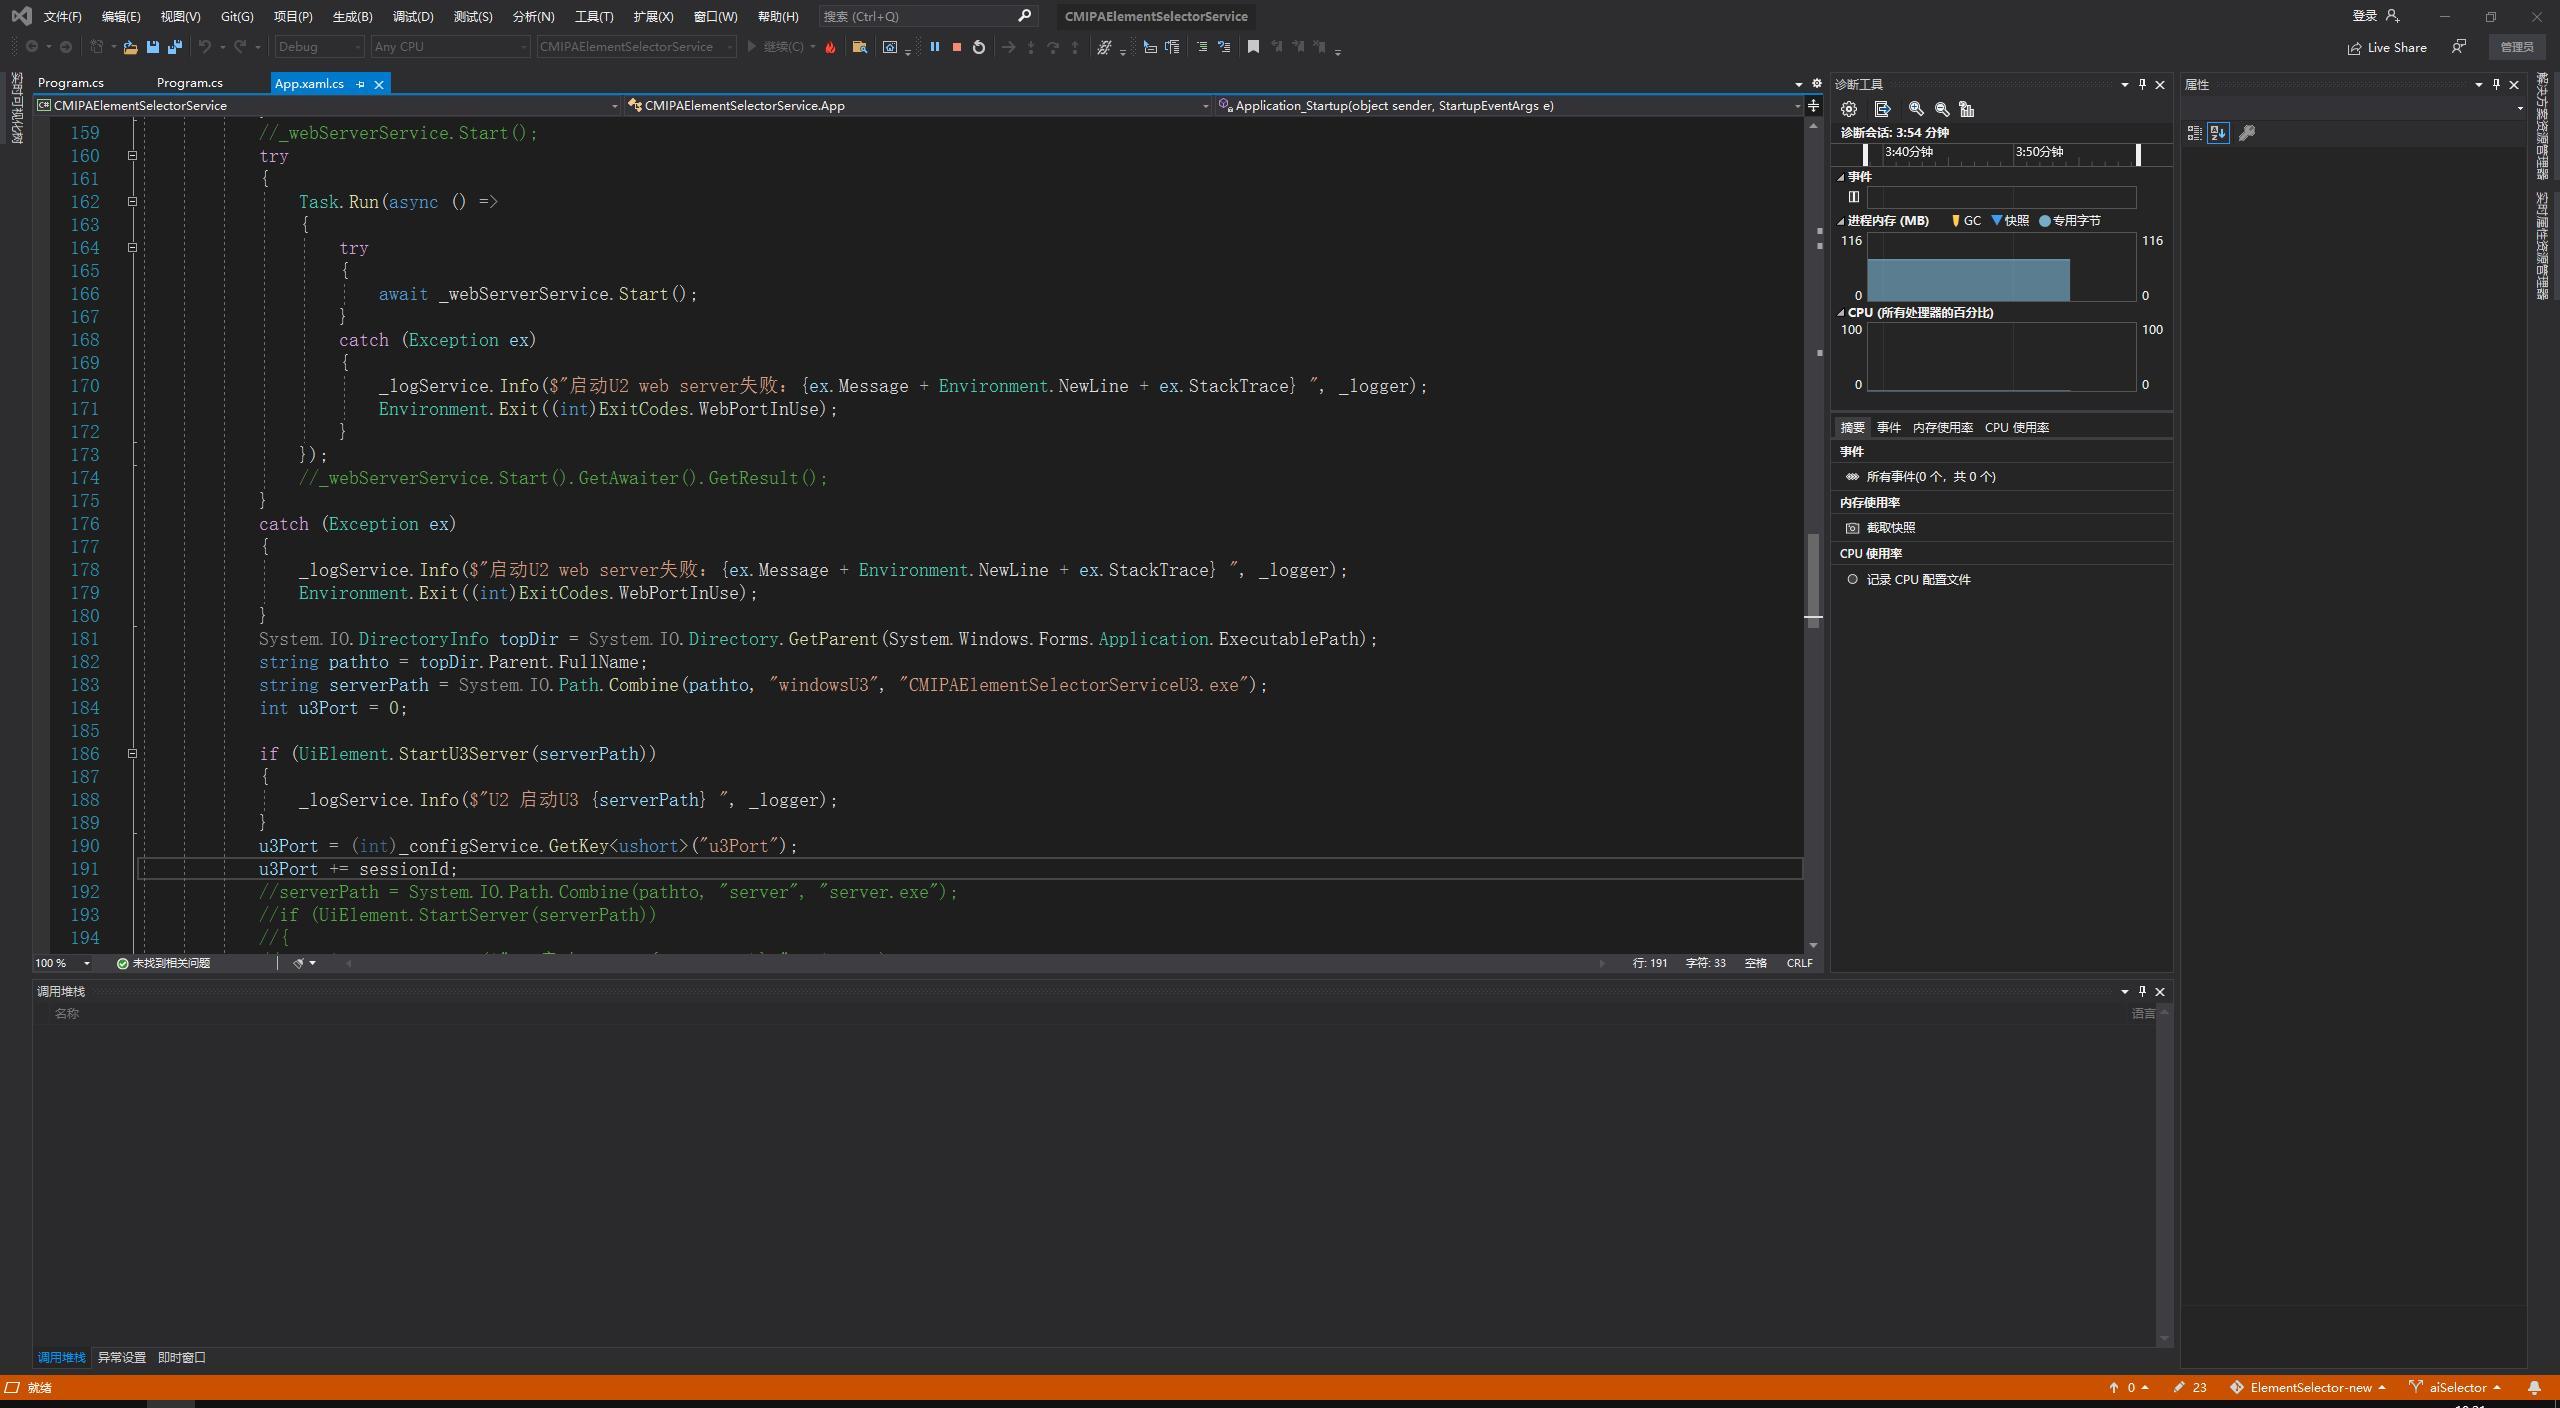
Task: Open diagnostic tools settings gear
Action: (x=1849, y=109)
